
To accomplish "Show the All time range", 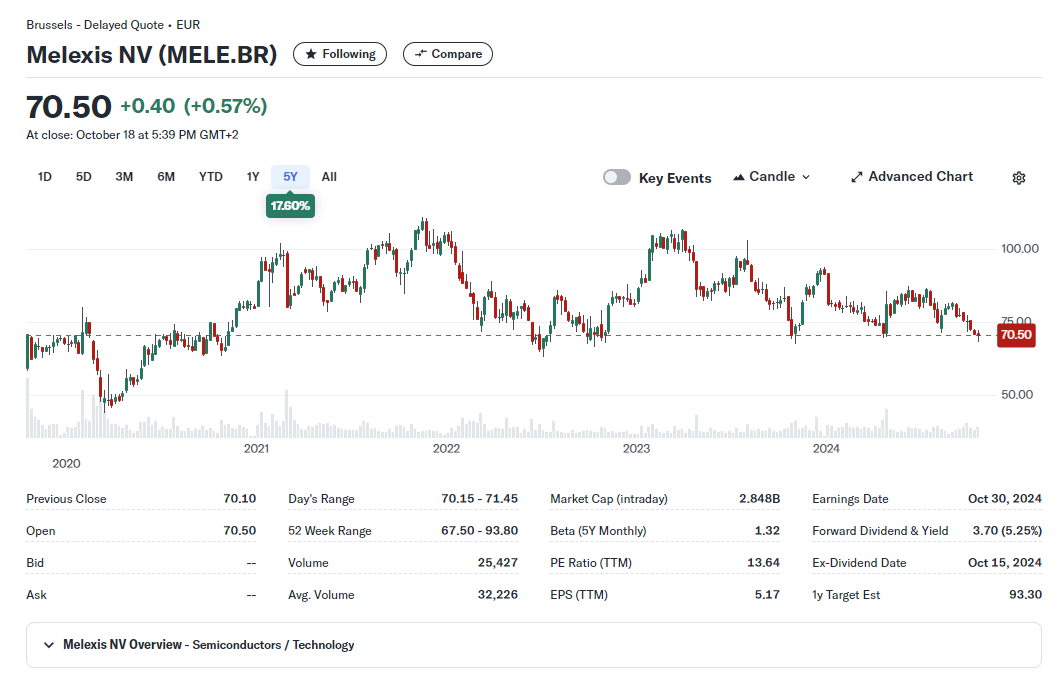I will coord(329,177).
